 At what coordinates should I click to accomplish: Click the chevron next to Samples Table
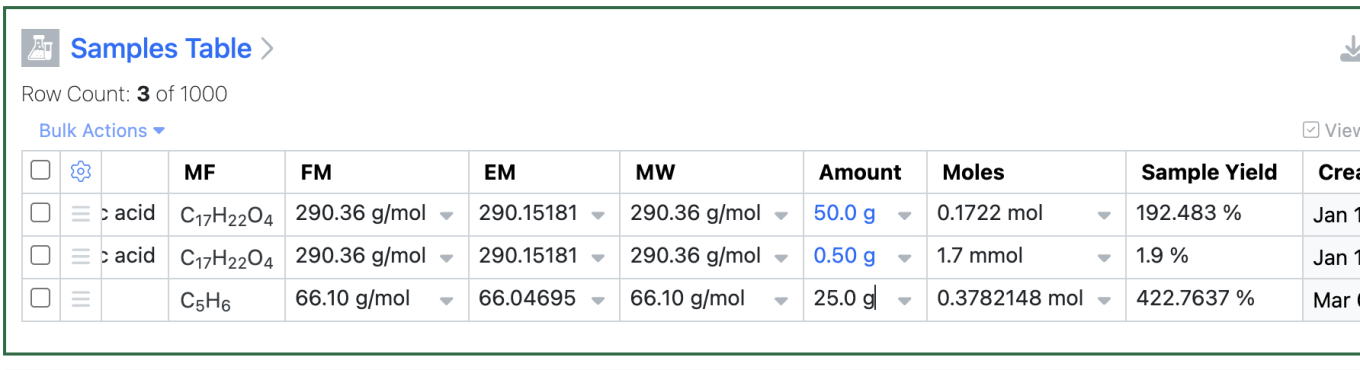pos(267,49)
